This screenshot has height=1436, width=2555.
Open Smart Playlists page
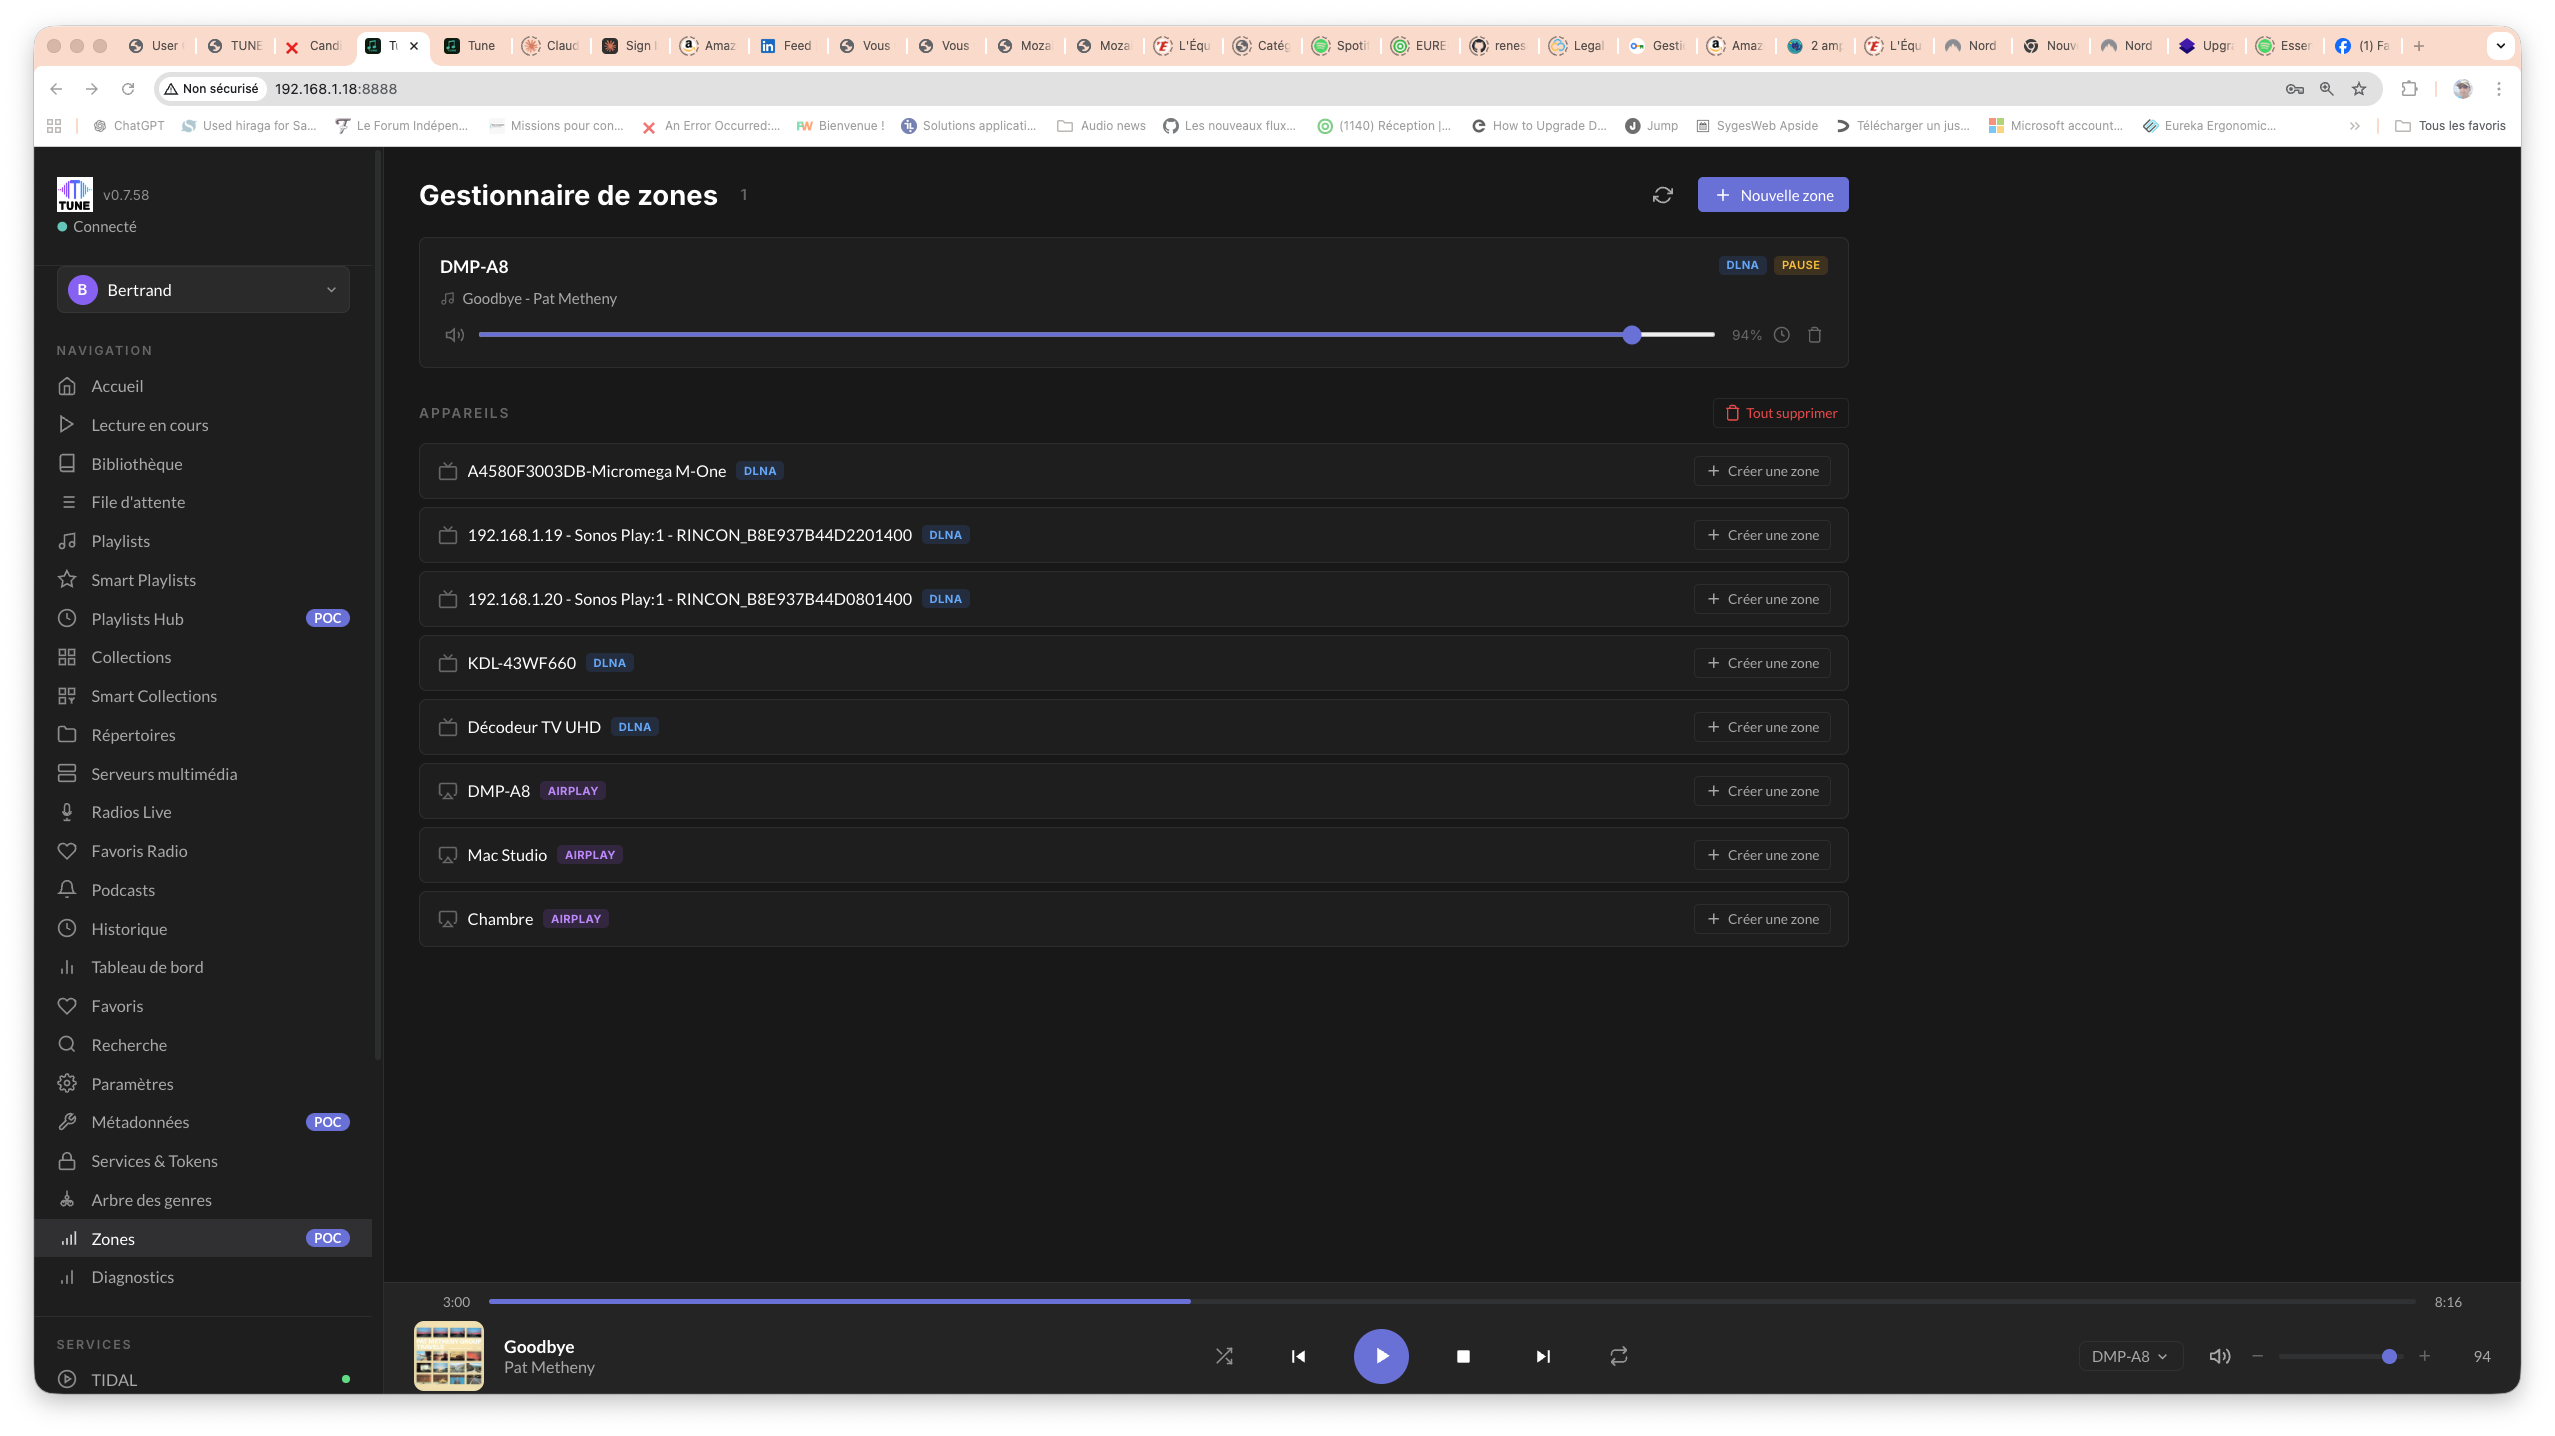tap(203, 580)
